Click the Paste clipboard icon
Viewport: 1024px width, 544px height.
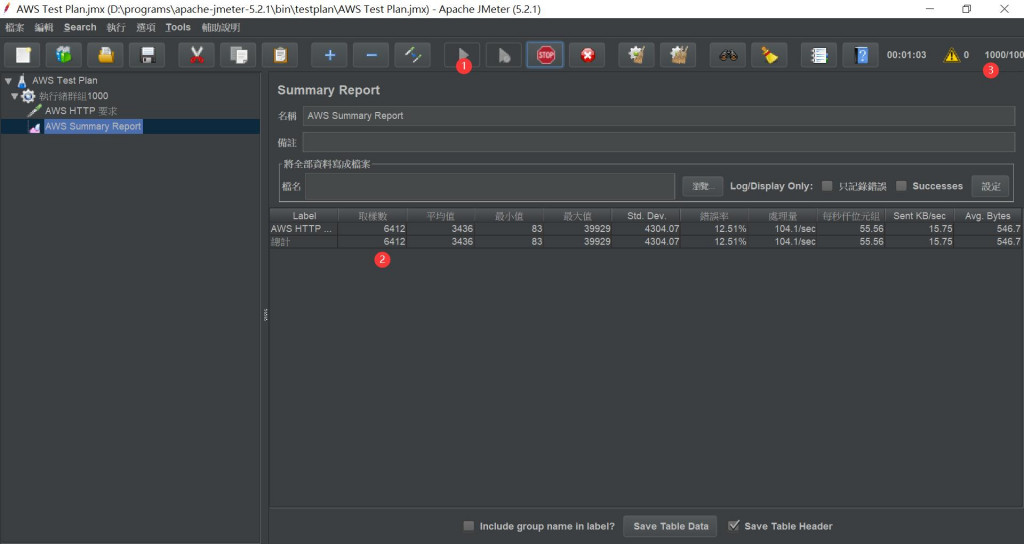[x=280, y=56]
